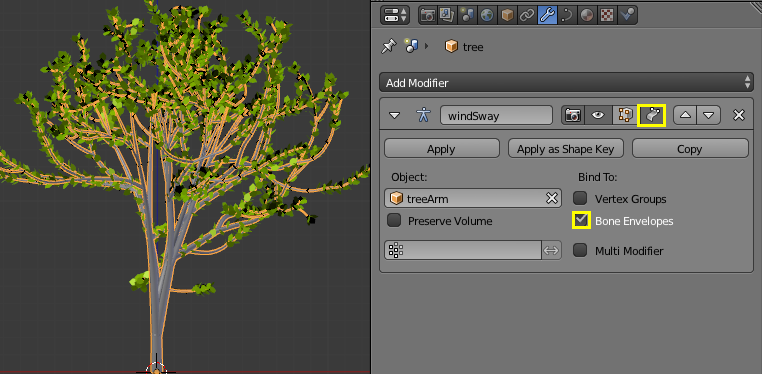The height and width of the screenshot is (374, 762).
Task: Click the armature modifier icon
Action: [x=423, y=115]
